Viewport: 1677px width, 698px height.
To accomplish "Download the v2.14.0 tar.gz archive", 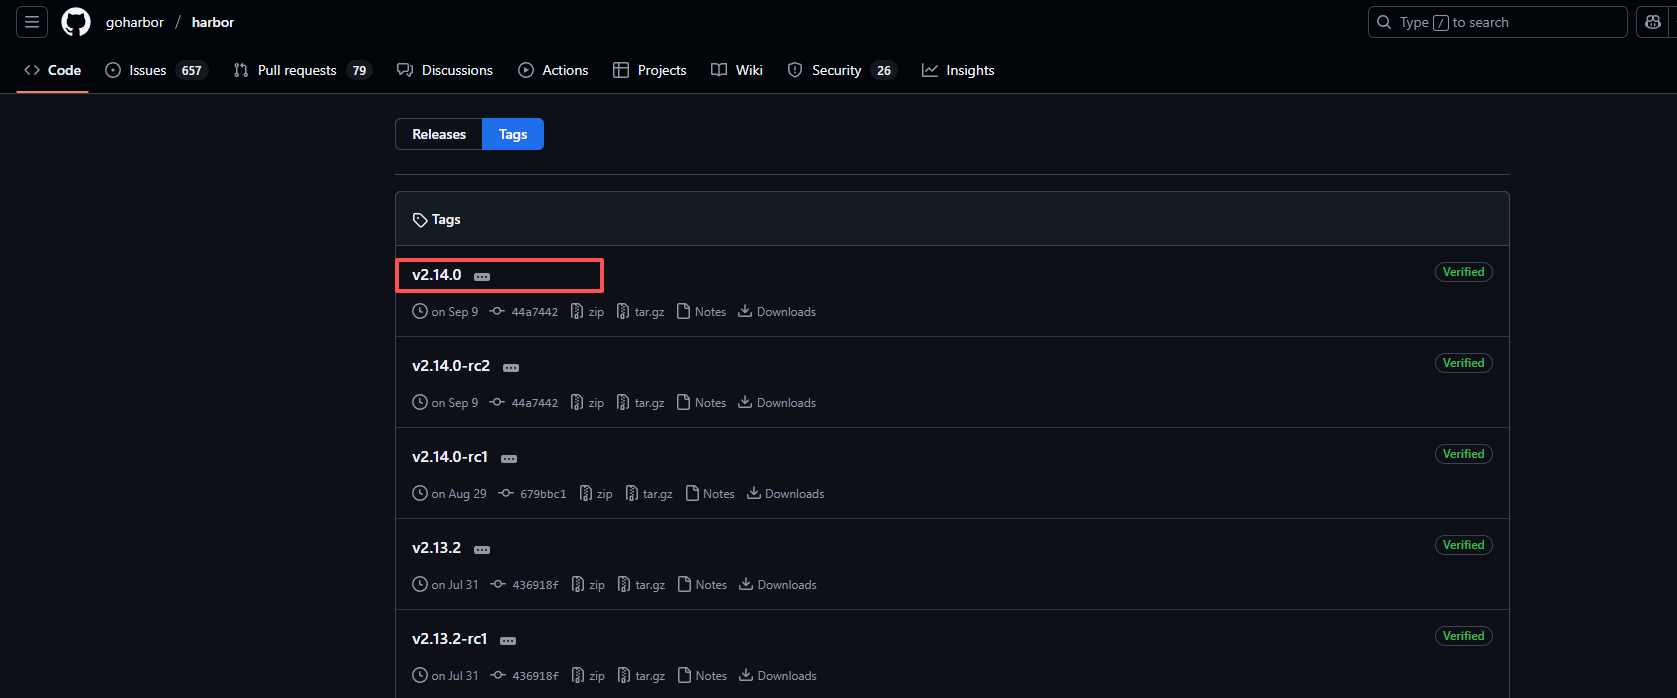I will click(641, 312).
